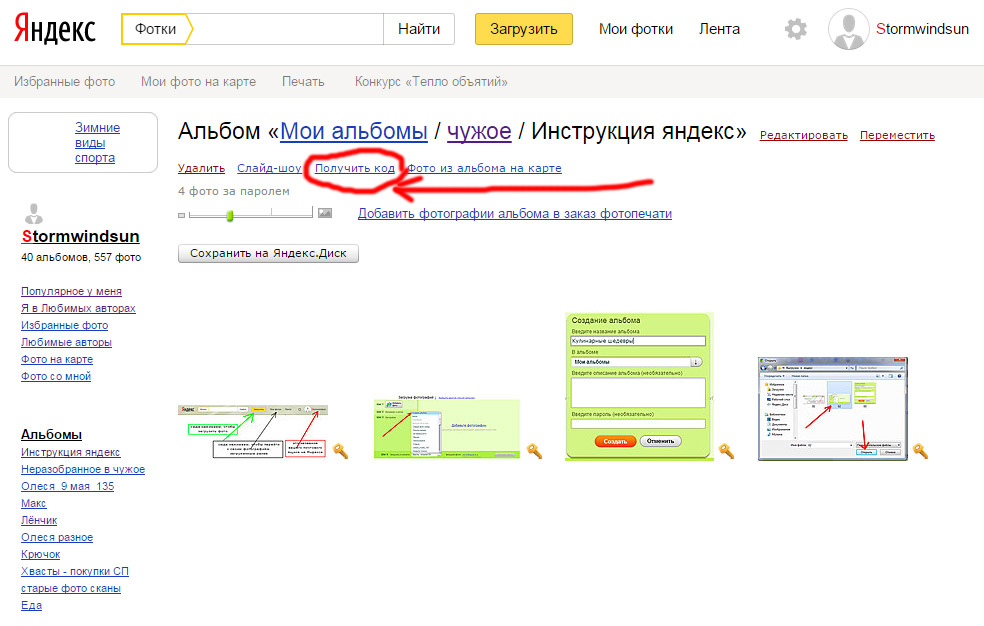Open 'Избранные фото' in the grey navigation bar
Screen dimensions: 984x626
65,82
